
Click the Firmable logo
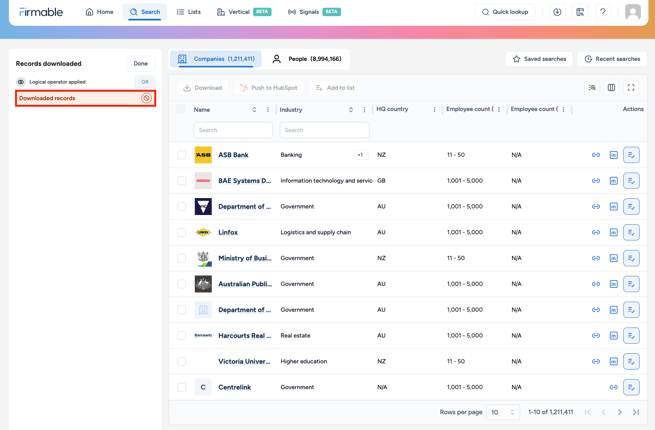41,12
